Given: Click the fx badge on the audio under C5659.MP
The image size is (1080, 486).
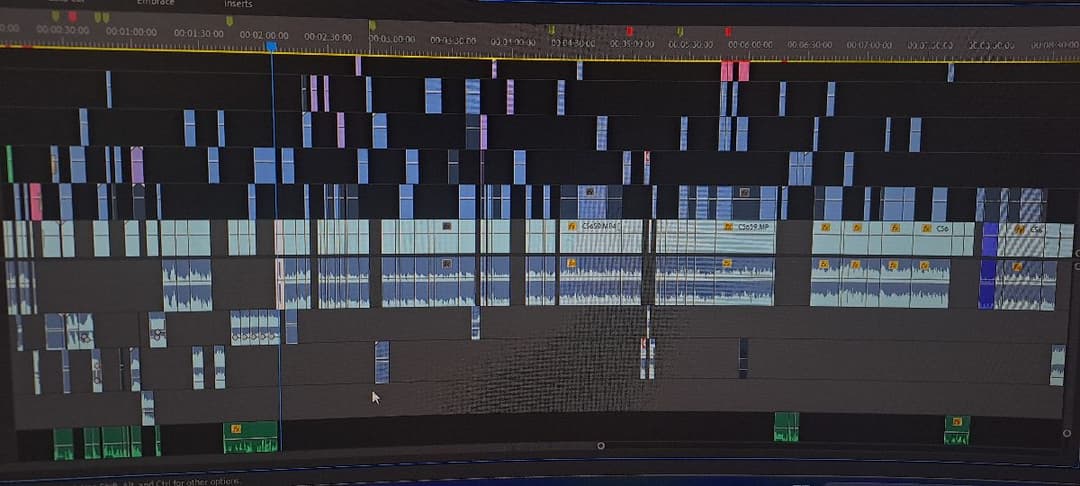Looking at the screenshot, I should tap(727, 263).
